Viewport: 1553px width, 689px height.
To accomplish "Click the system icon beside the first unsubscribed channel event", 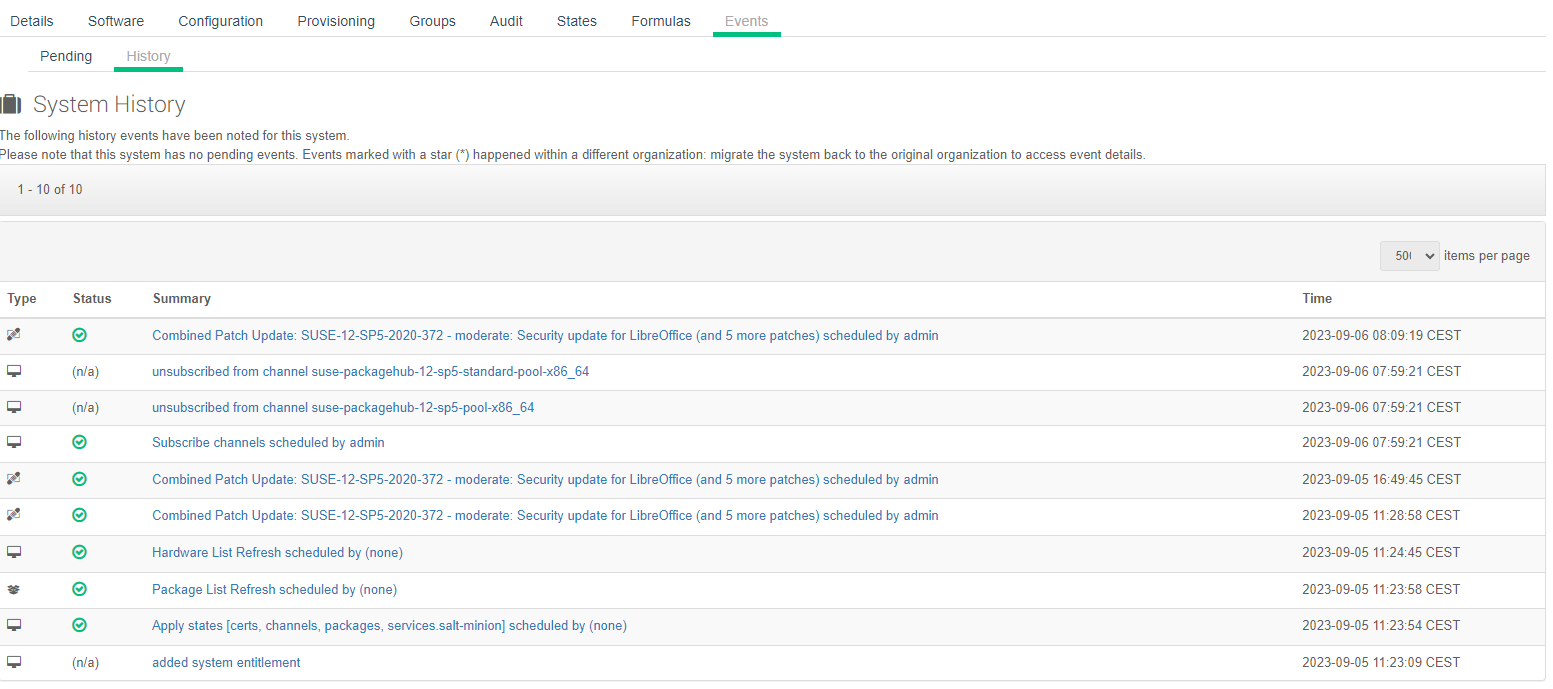I will [x=13, y=370].
